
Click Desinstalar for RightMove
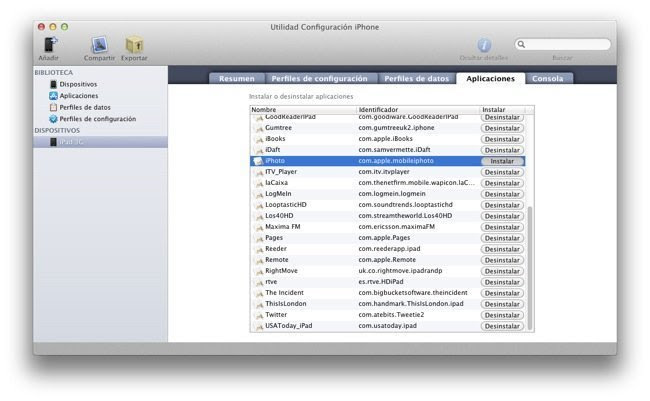(x=502, y=271)
